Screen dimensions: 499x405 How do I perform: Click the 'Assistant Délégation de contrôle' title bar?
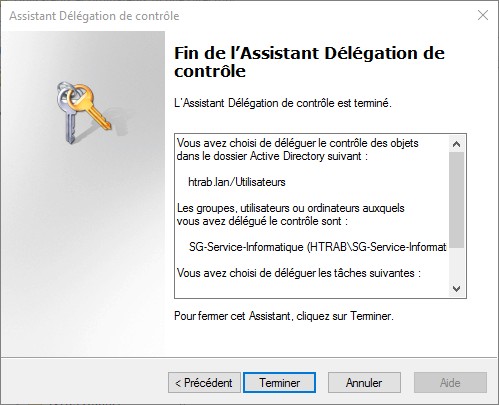pos(94,16)
